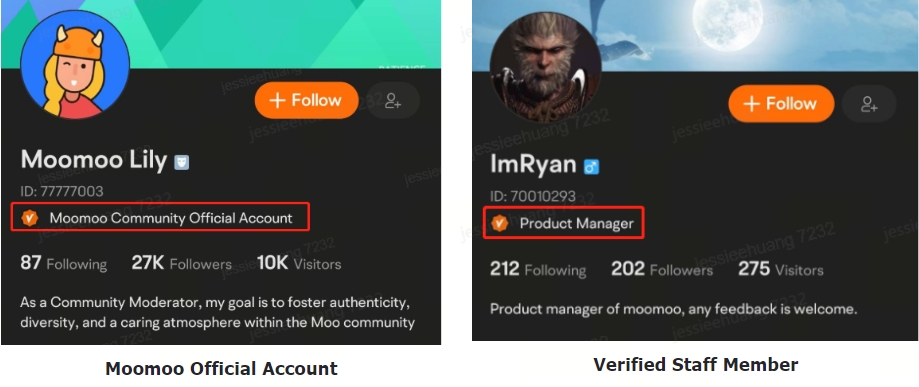Click Moomoo Lily's ID 77777003
Screen dimensions: 919x387
(x=62, y=191)
